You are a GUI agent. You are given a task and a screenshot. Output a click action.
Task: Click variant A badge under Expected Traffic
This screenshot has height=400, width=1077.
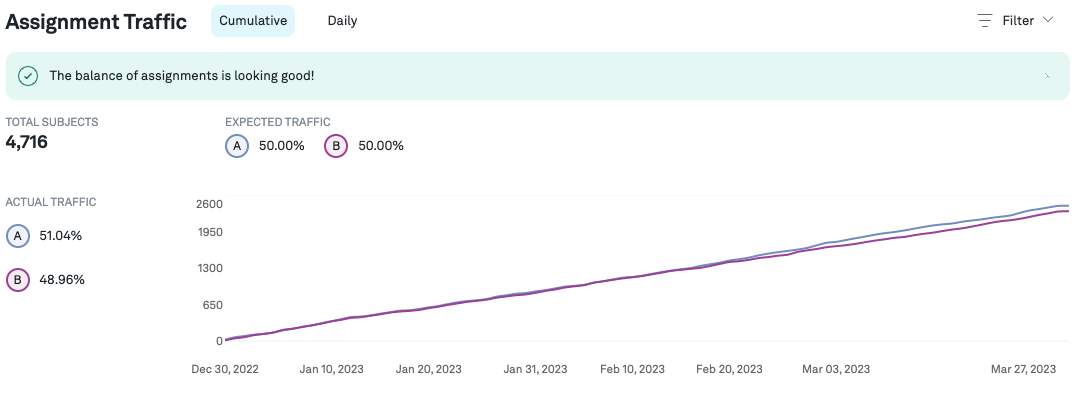[237, 146]
